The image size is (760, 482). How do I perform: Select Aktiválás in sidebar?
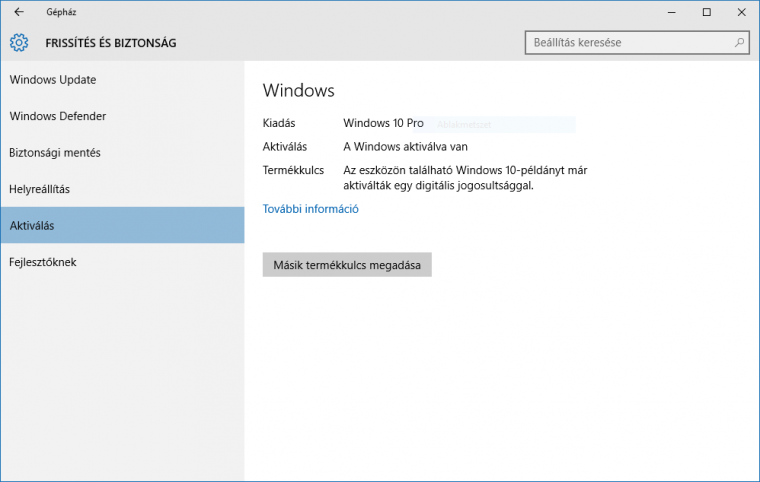tap(122, 225)
